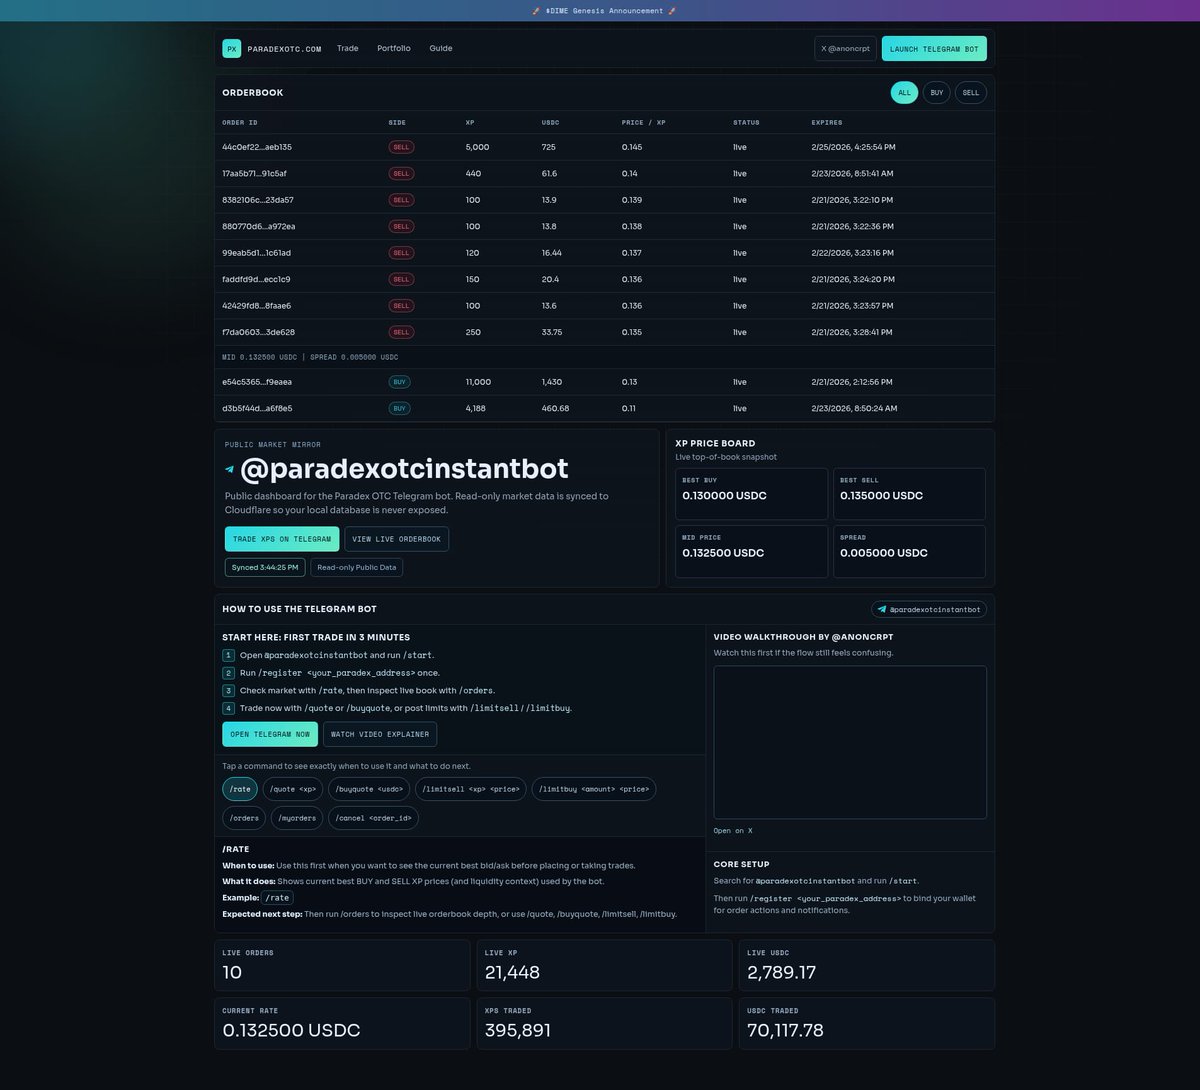Click Best Sell price card

909,494
